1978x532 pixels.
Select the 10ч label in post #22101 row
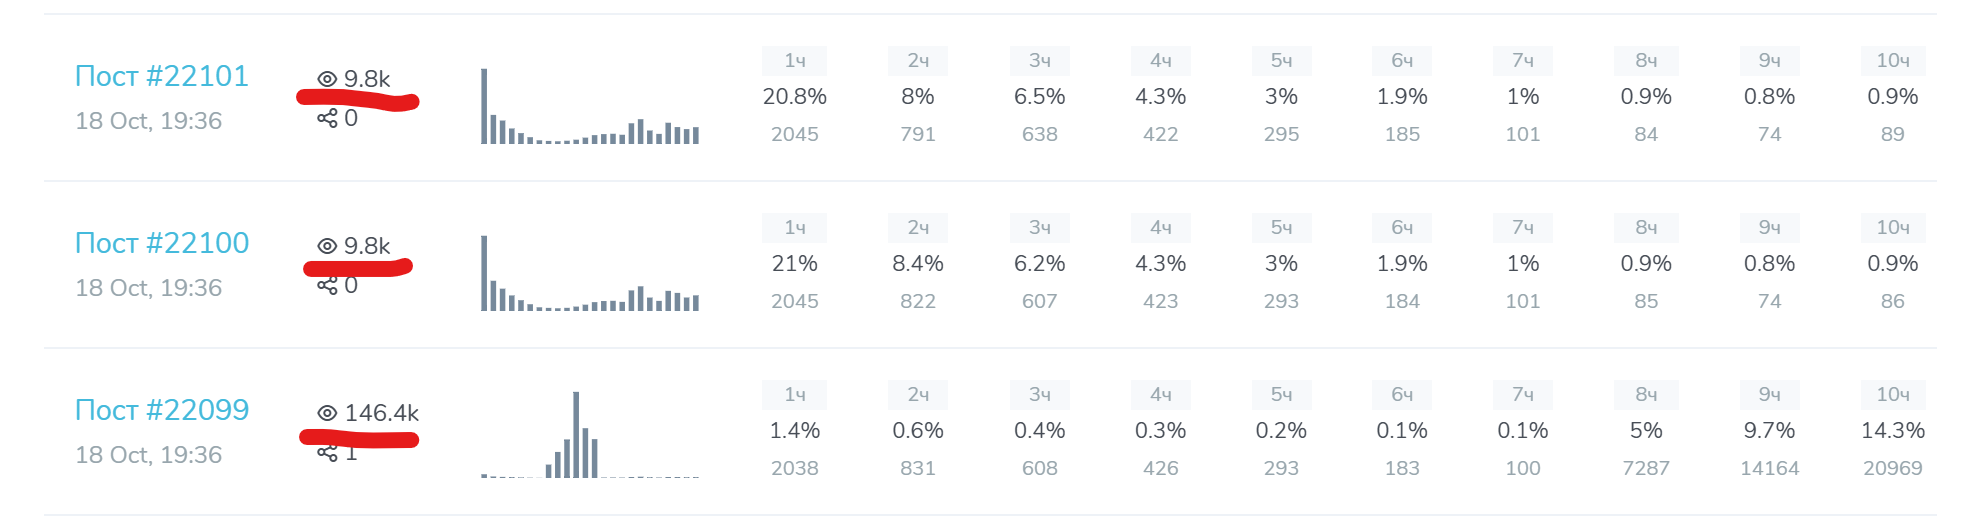(x=1893, y=61)
